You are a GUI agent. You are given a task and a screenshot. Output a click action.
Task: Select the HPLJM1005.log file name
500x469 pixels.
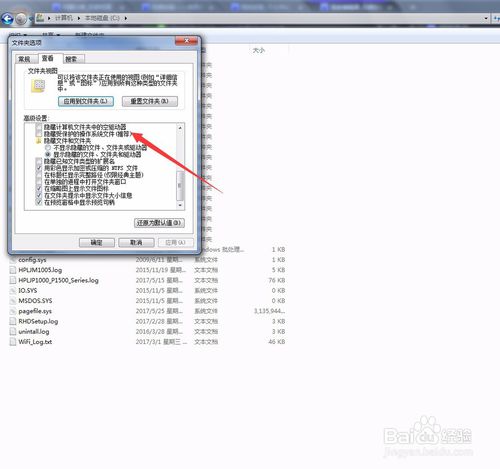pos(40,270)
